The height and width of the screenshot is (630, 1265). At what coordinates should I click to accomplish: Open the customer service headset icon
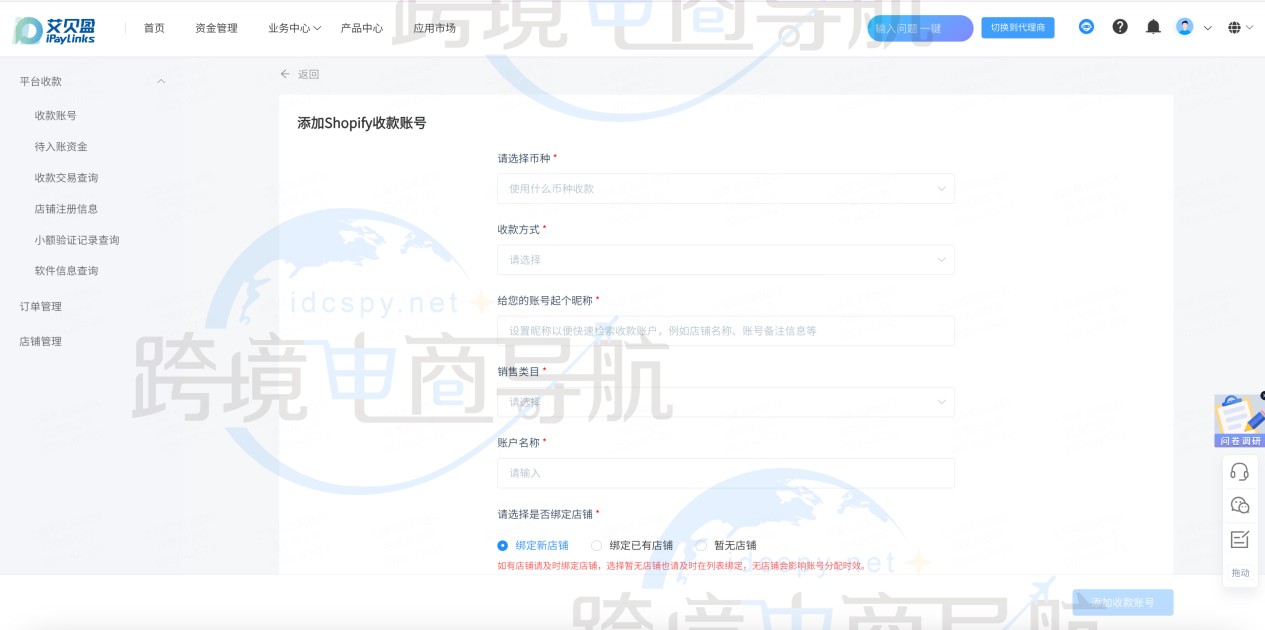pos(1240,470)
